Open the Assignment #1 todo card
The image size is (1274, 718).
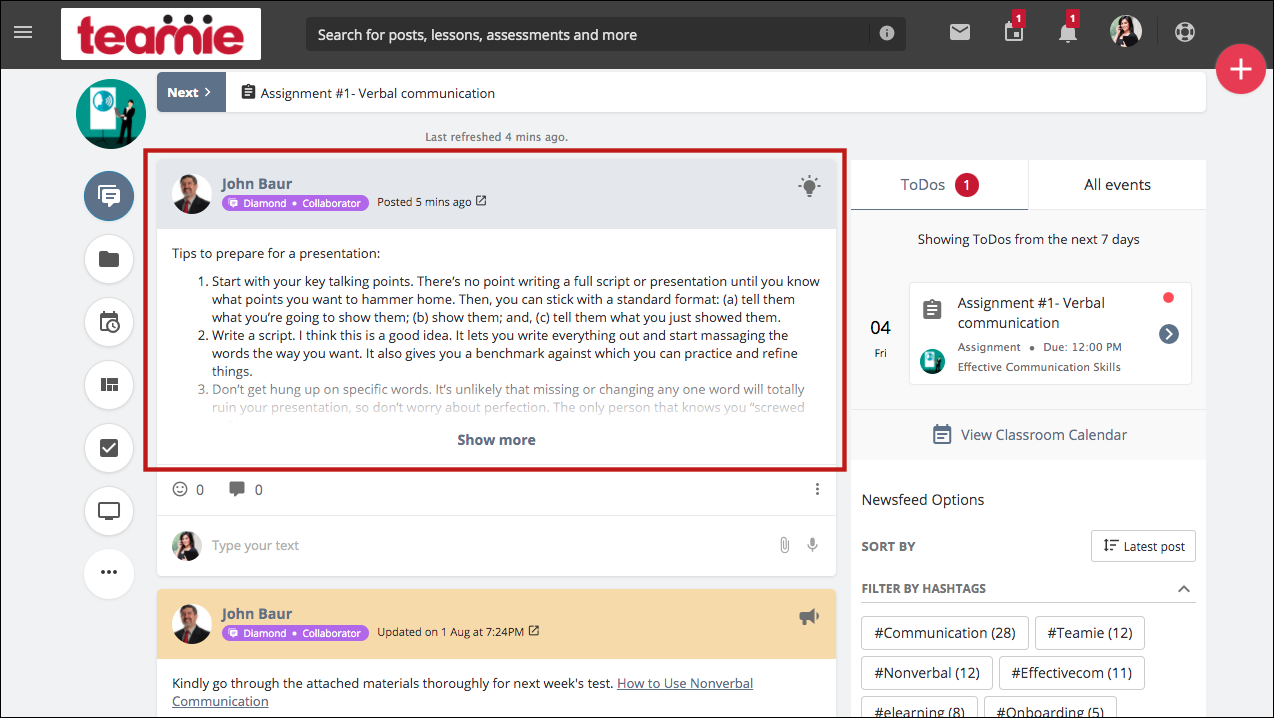click(1050, 333)
